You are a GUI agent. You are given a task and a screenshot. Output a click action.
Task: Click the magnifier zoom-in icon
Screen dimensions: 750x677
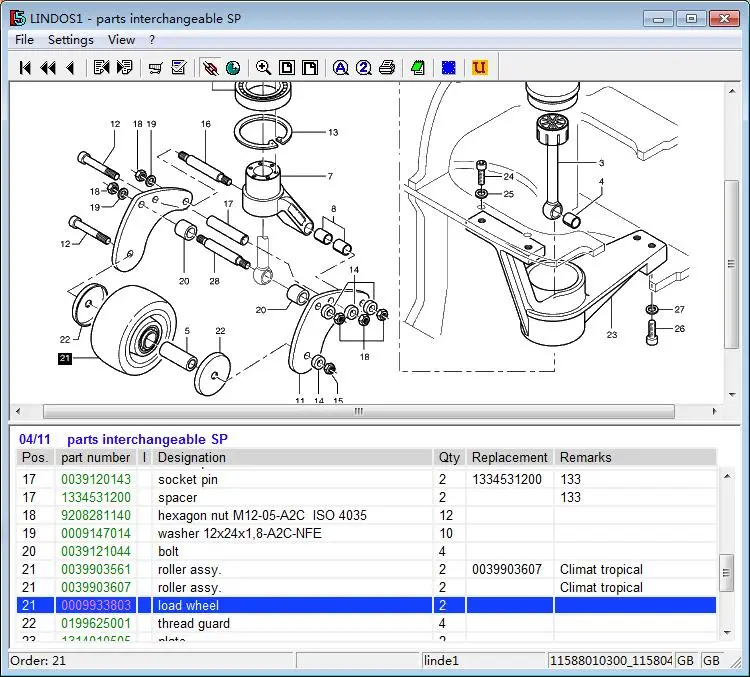(263, 67)
